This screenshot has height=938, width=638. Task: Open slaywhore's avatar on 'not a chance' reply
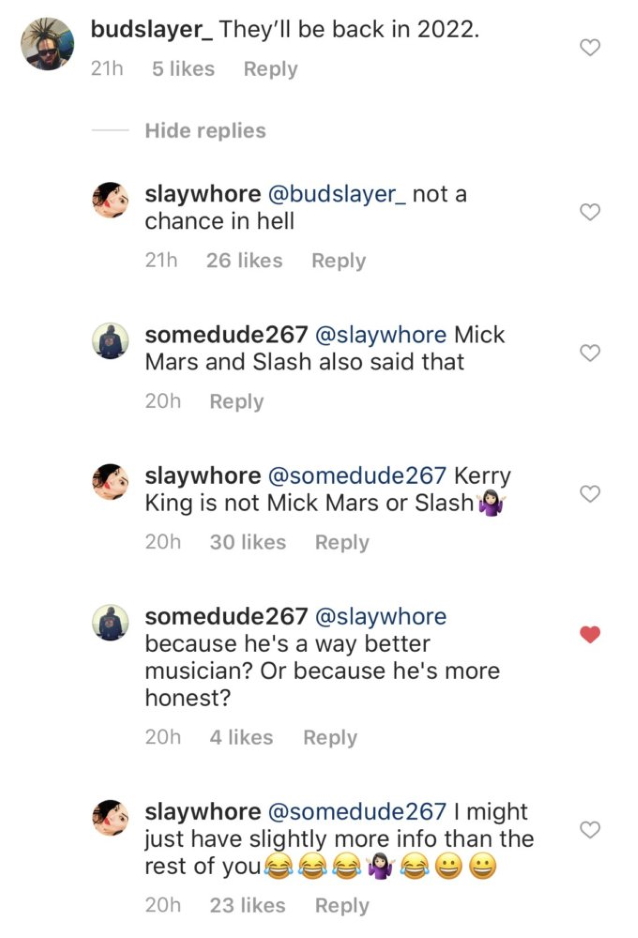(x=111, y=200)
